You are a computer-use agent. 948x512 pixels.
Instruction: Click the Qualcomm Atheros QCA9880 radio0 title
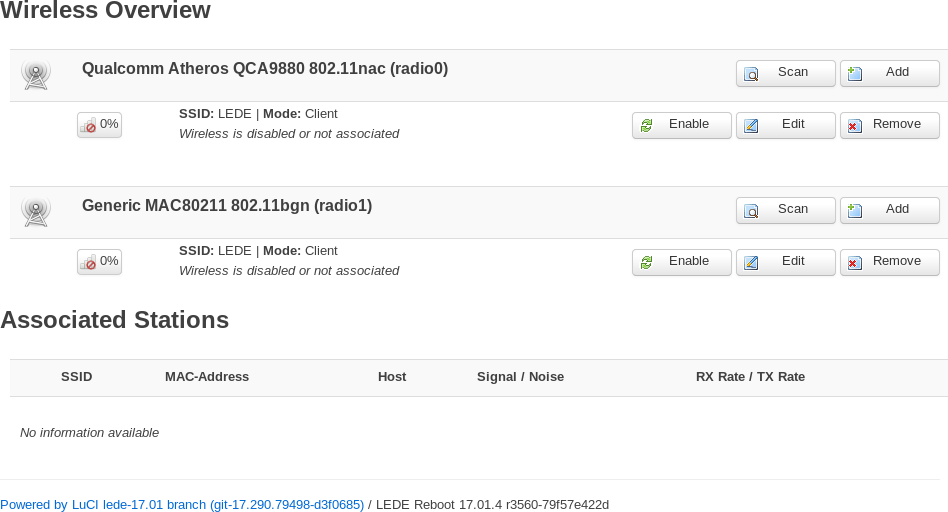265,68
